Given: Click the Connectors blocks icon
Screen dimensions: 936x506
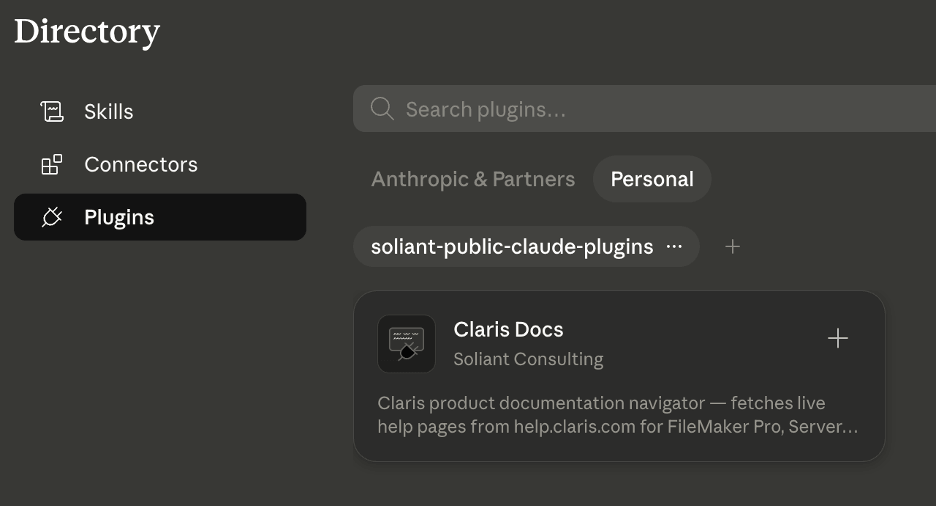Looking at the screenshot, I should click(x=52, y=165).
